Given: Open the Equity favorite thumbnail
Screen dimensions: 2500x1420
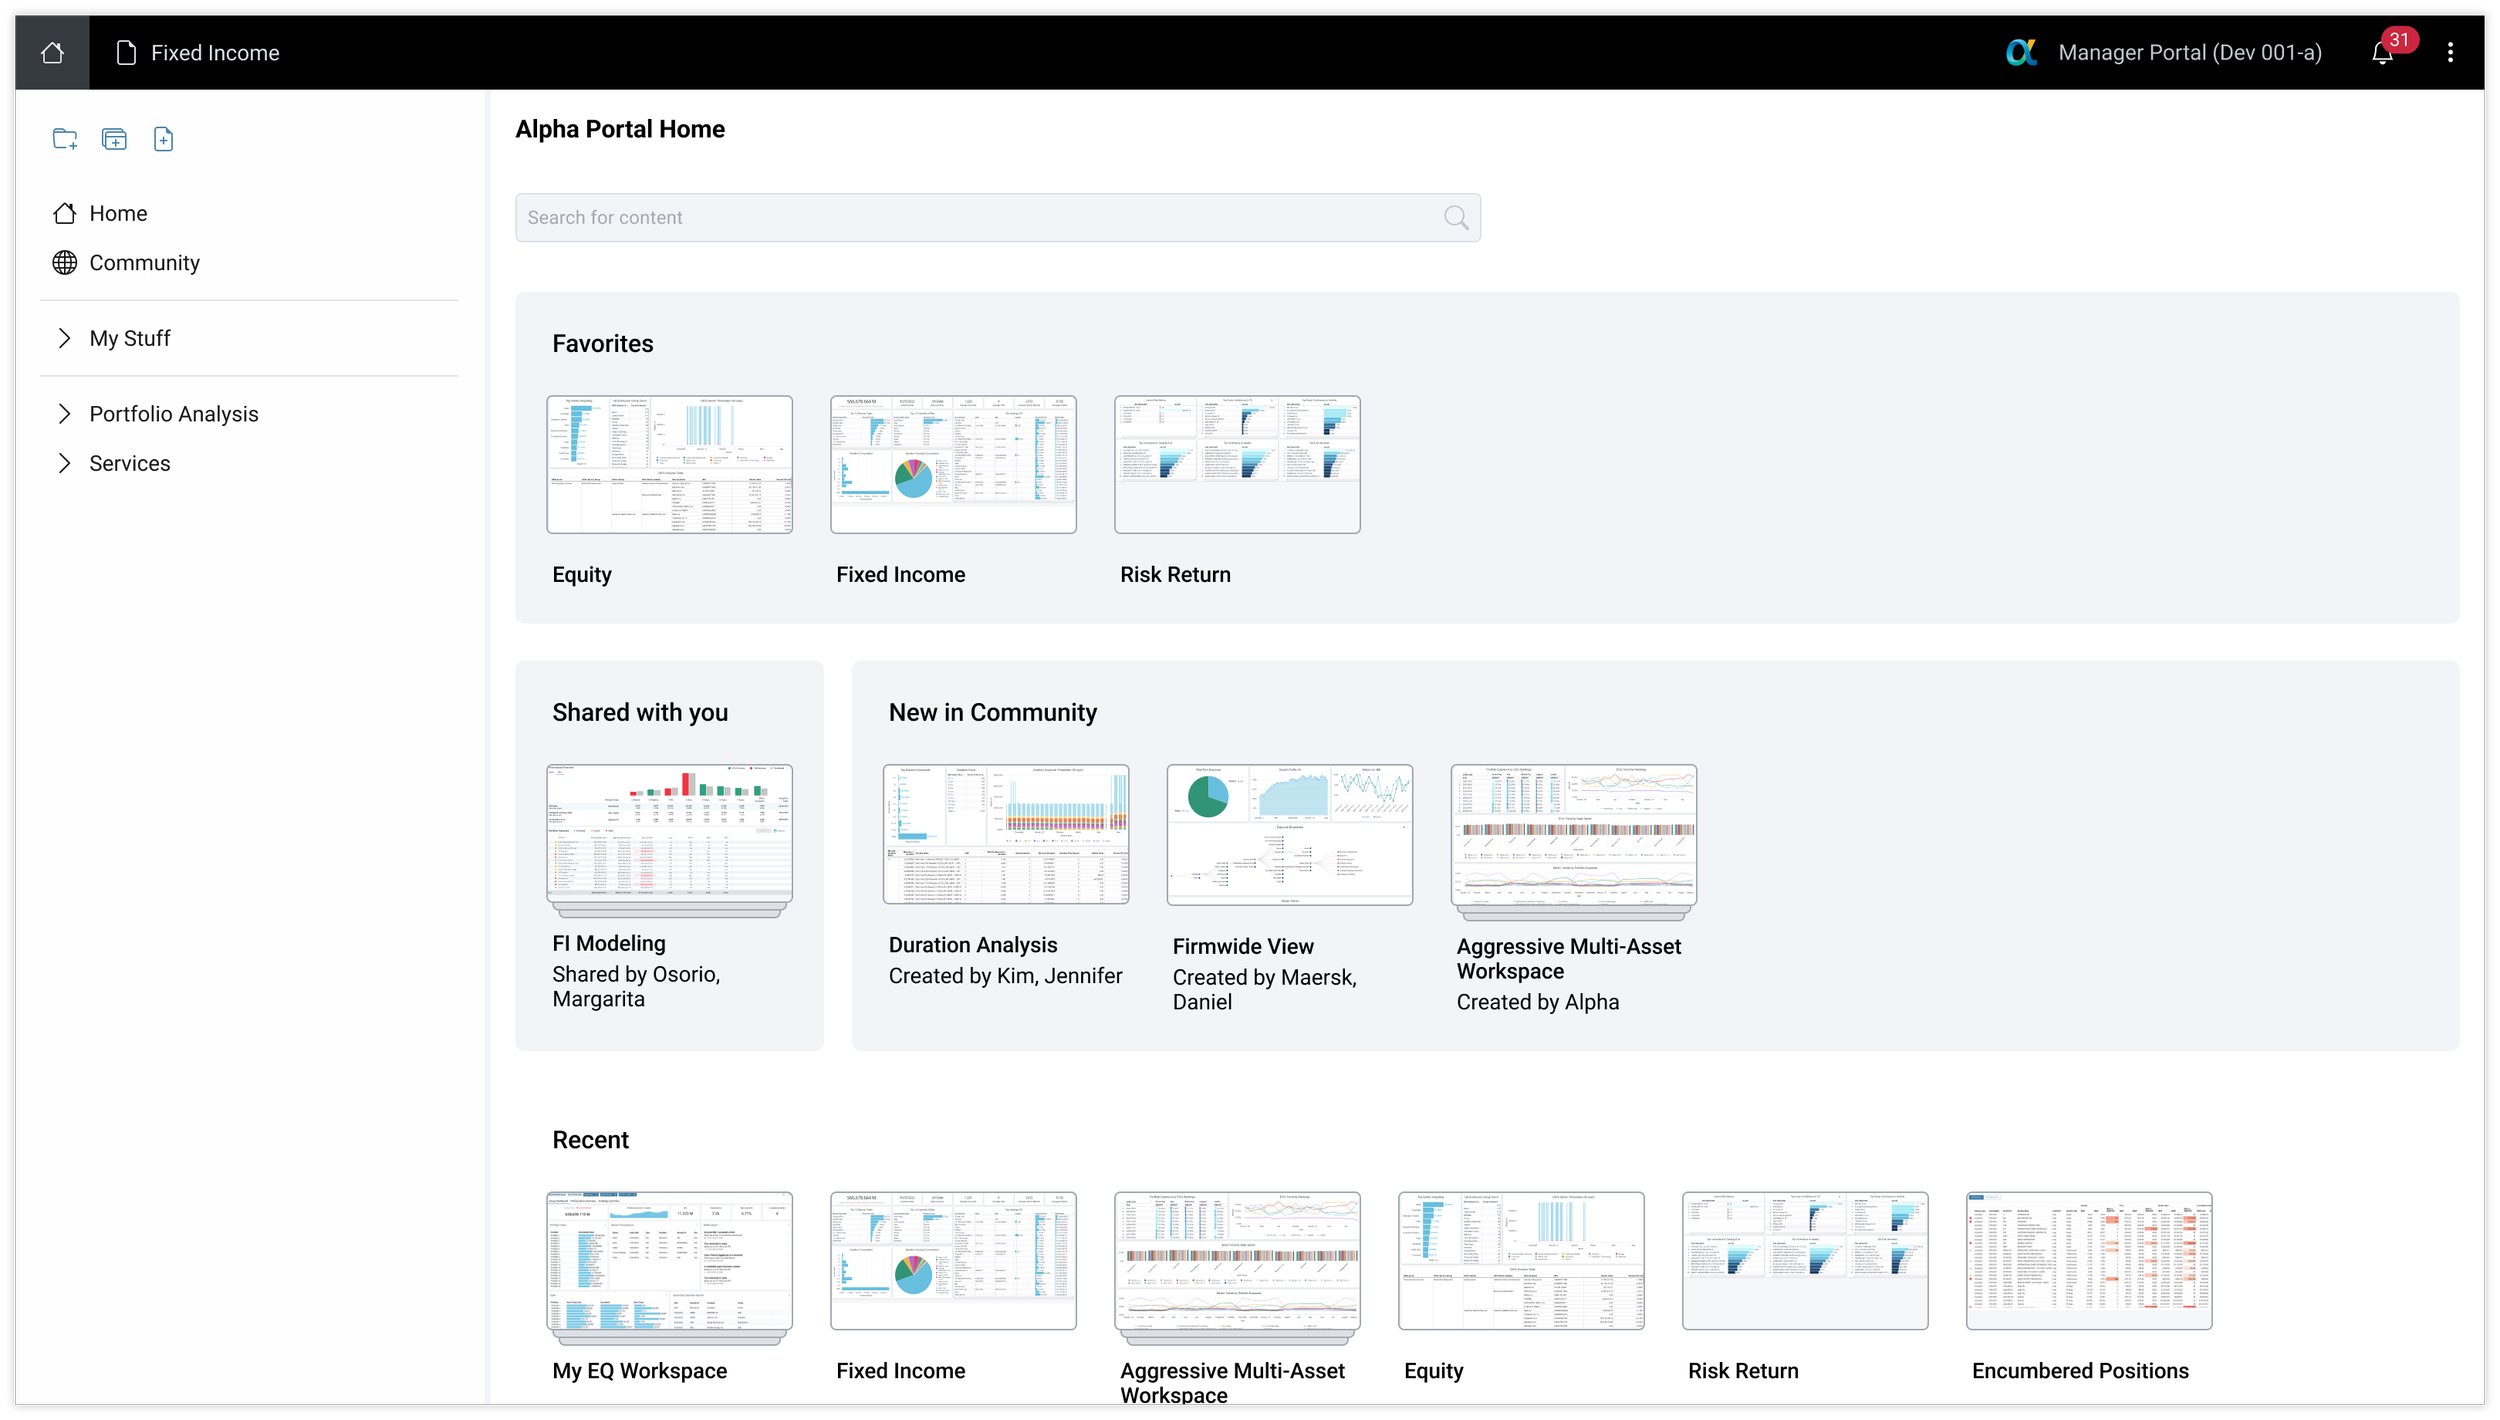Looking at the screenshot, I should click(669, 464).
